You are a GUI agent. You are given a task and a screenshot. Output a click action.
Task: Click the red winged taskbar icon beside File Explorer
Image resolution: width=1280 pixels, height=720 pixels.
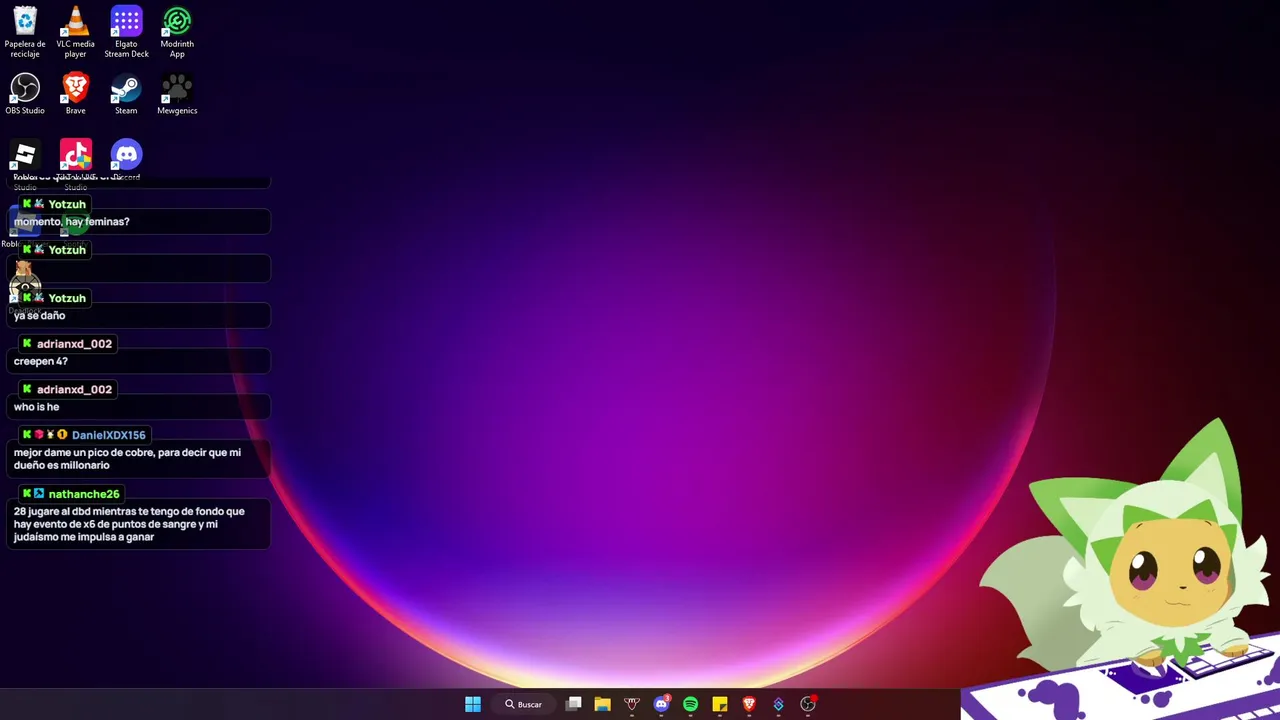tap(632, 704)
